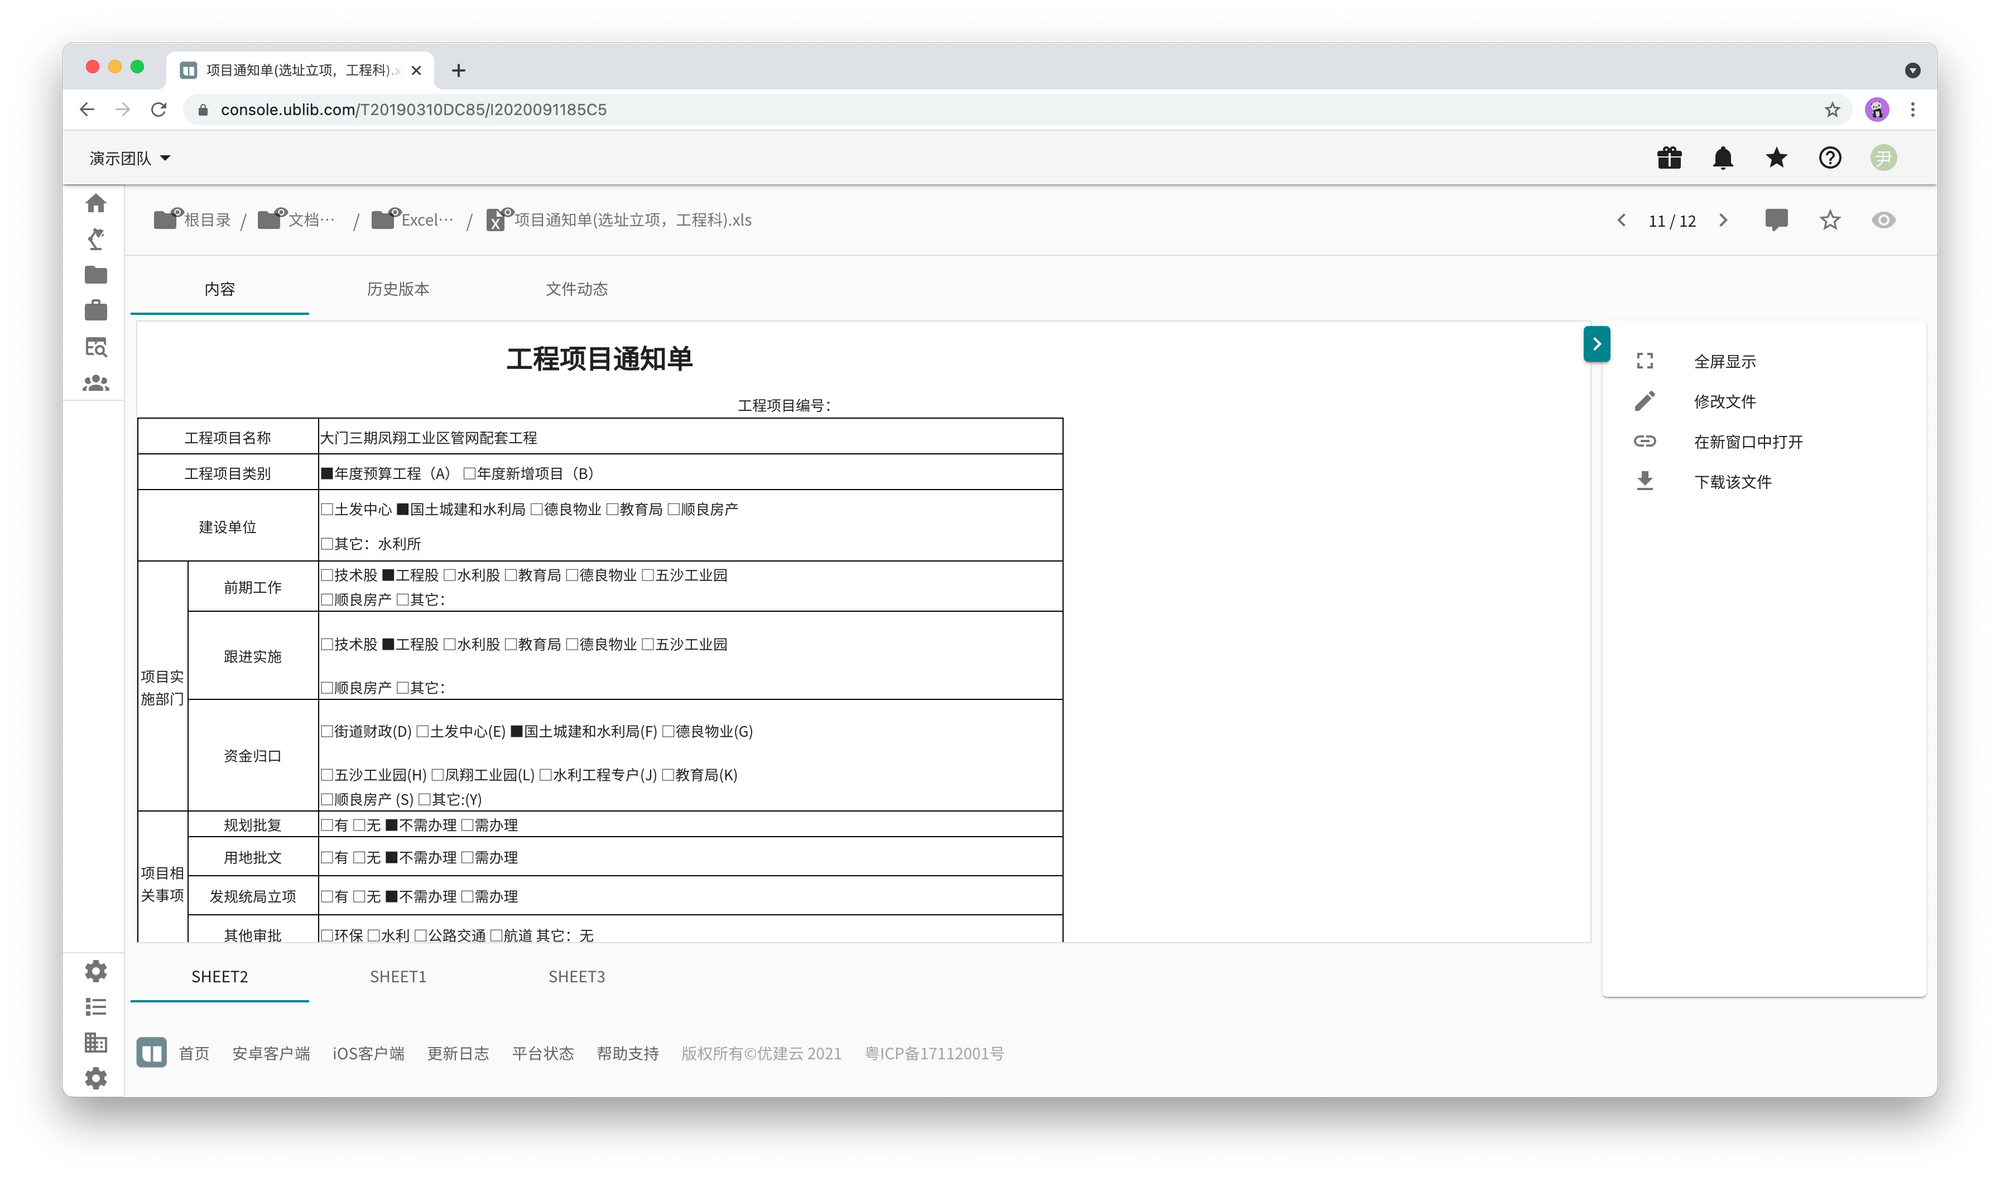The height and width of the screenshot is (1180, 2000).
Task: Go to next file with right chevron
Action: 1723,220
